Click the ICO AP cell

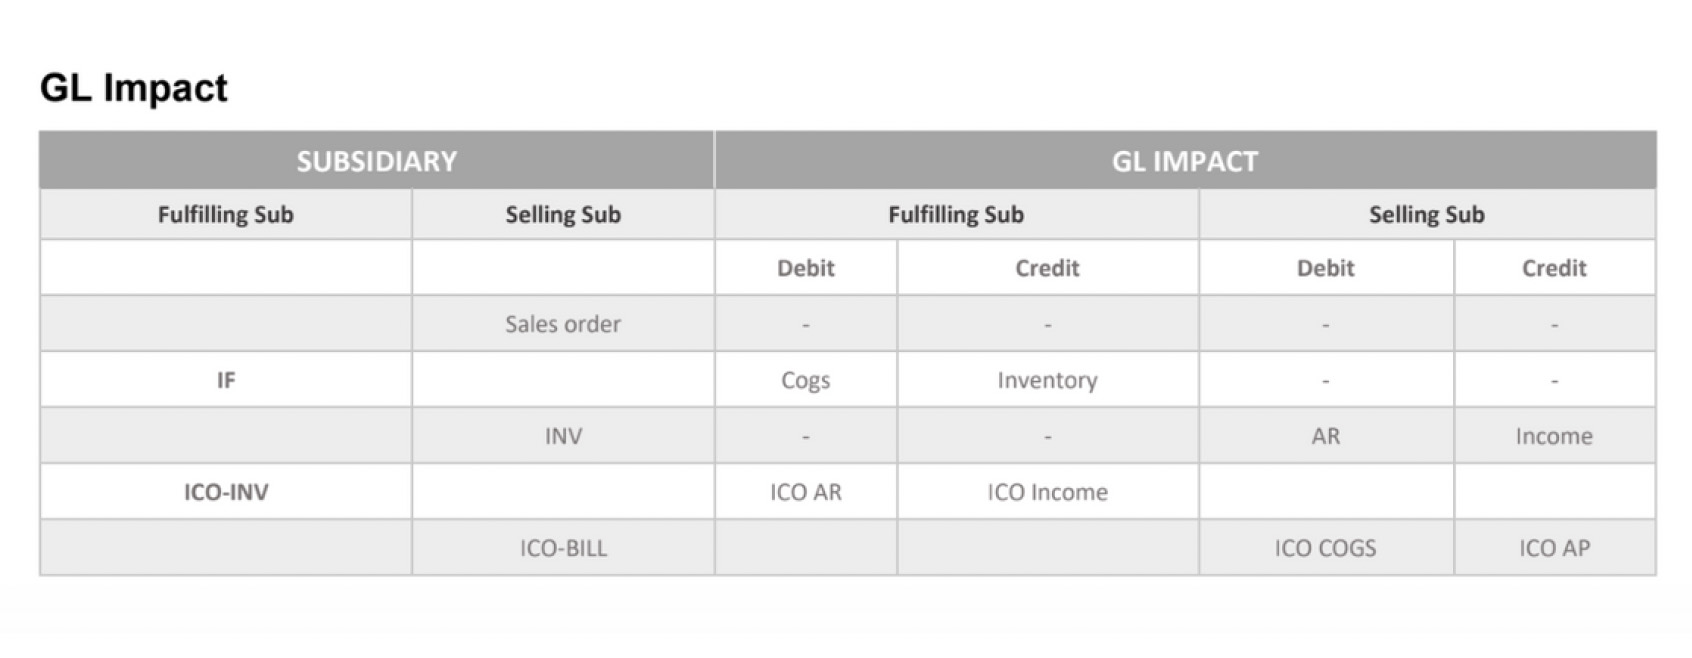(1554, 548)
